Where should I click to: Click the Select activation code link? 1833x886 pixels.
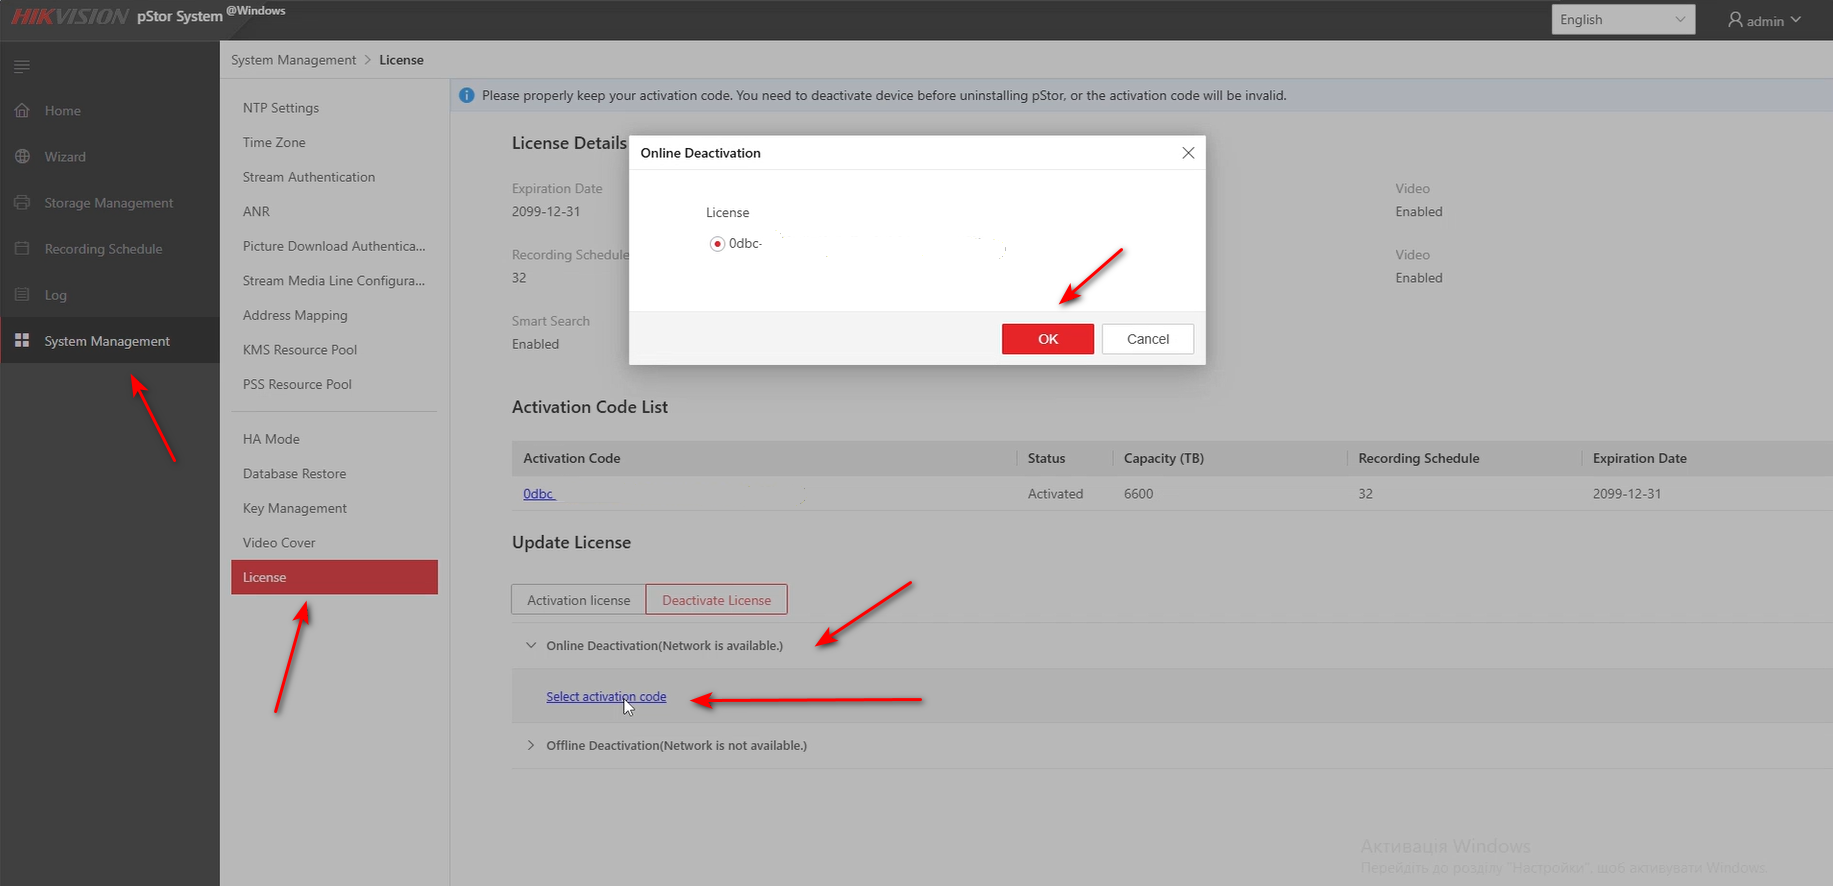(x=605, y=697)
